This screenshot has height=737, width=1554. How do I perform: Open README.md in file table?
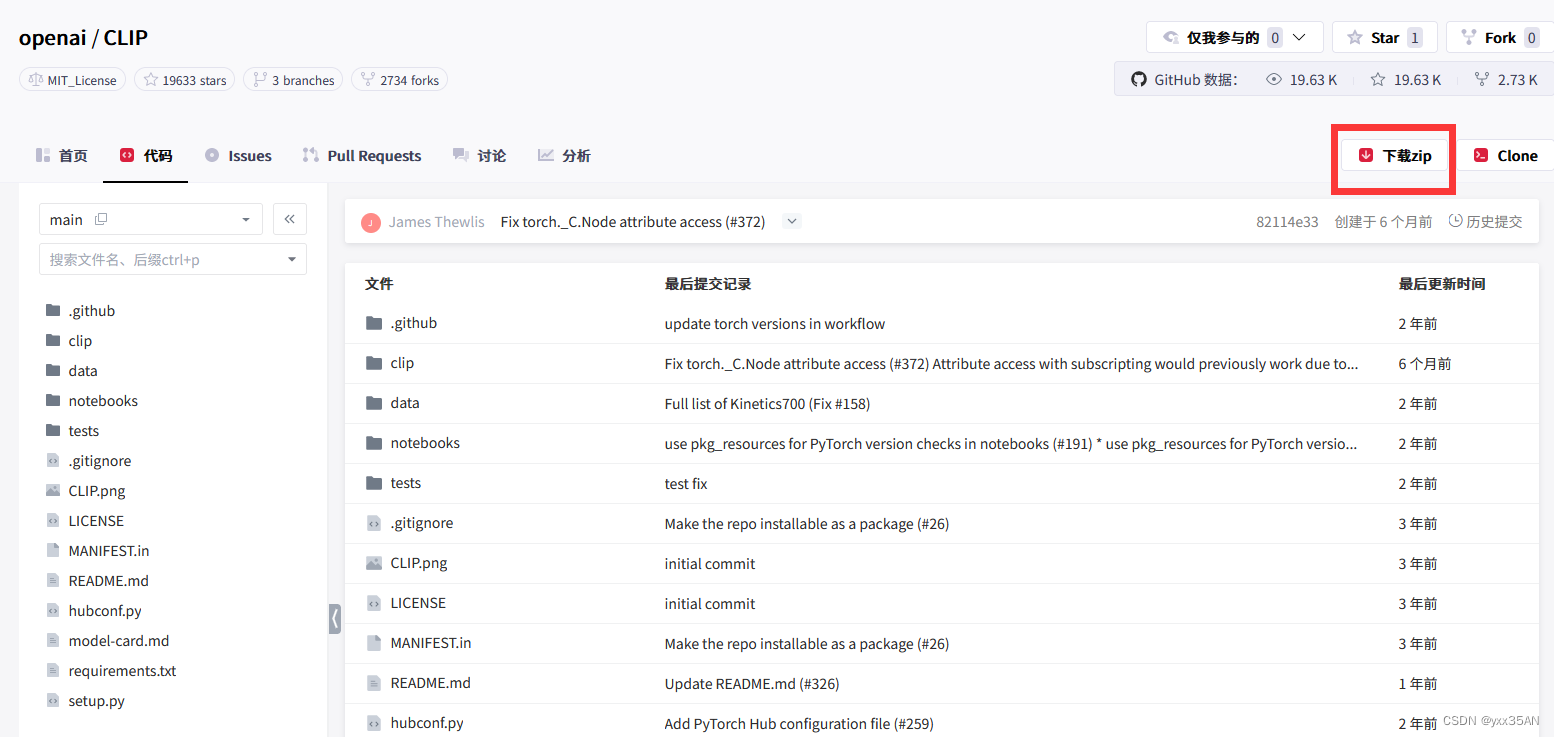(431, 683)
